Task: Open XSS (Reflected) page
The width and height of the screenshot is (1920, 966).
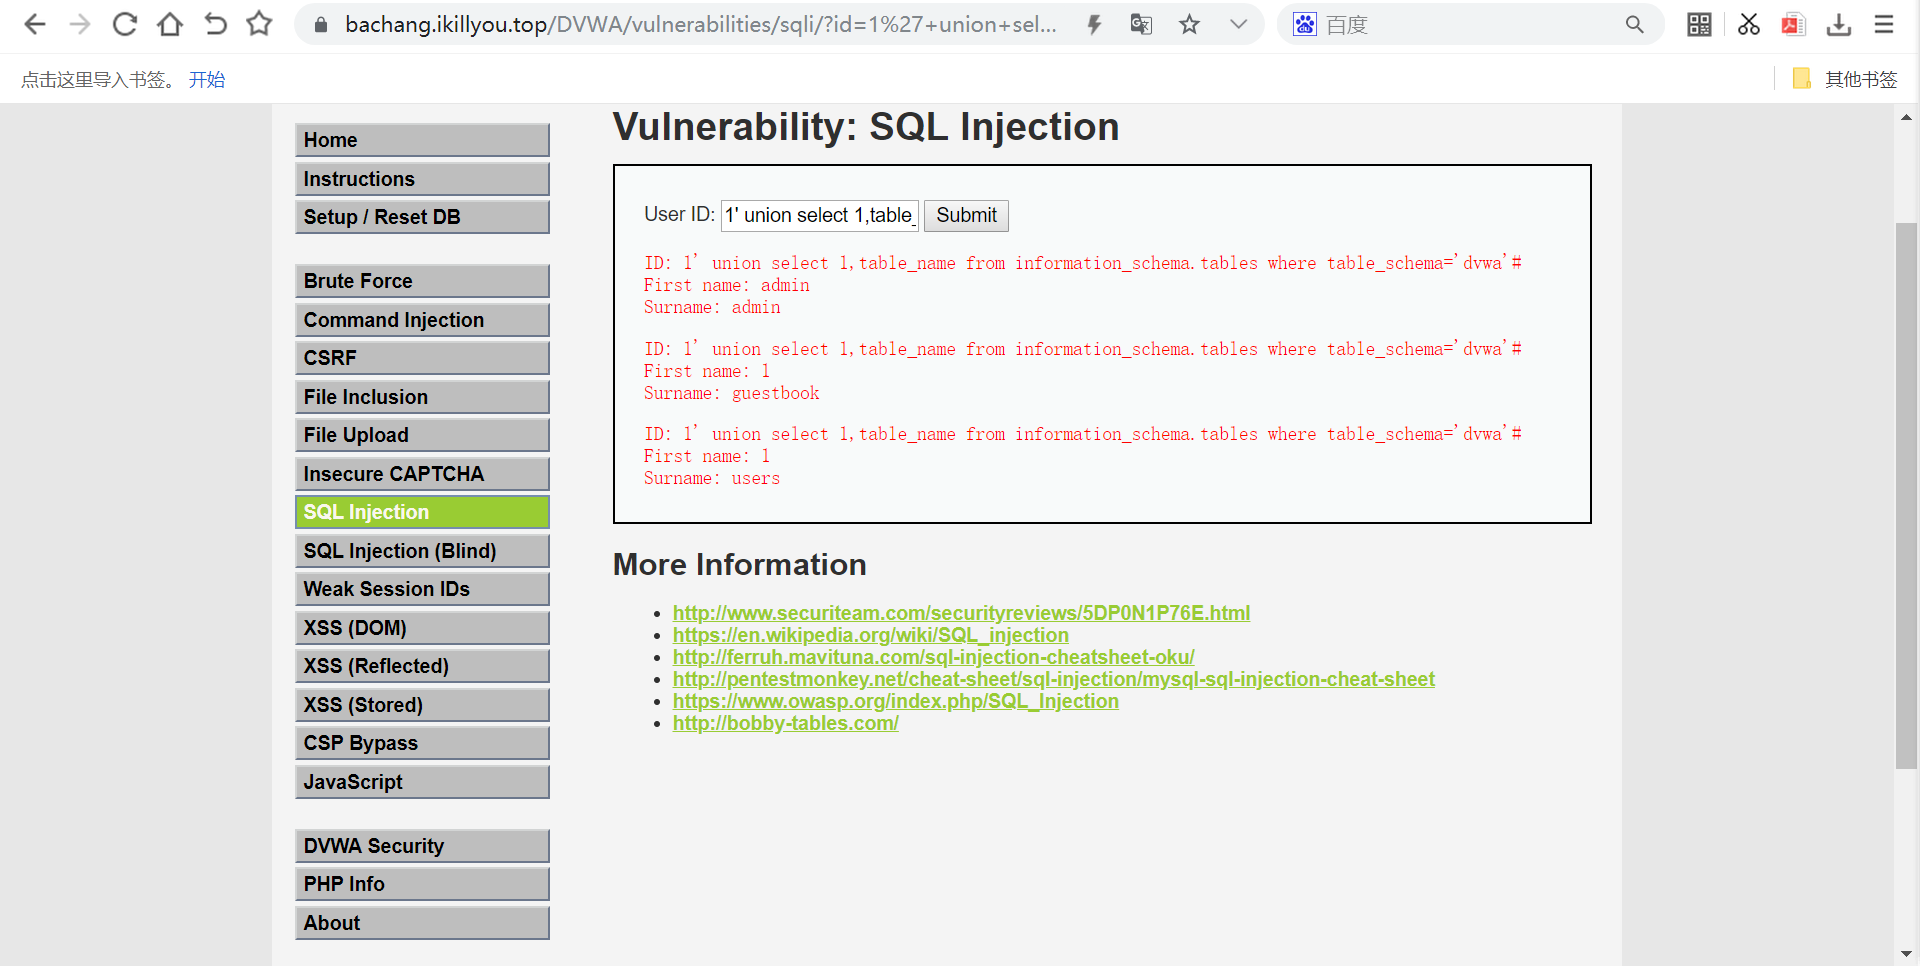Action: click(x=422, y=666)
